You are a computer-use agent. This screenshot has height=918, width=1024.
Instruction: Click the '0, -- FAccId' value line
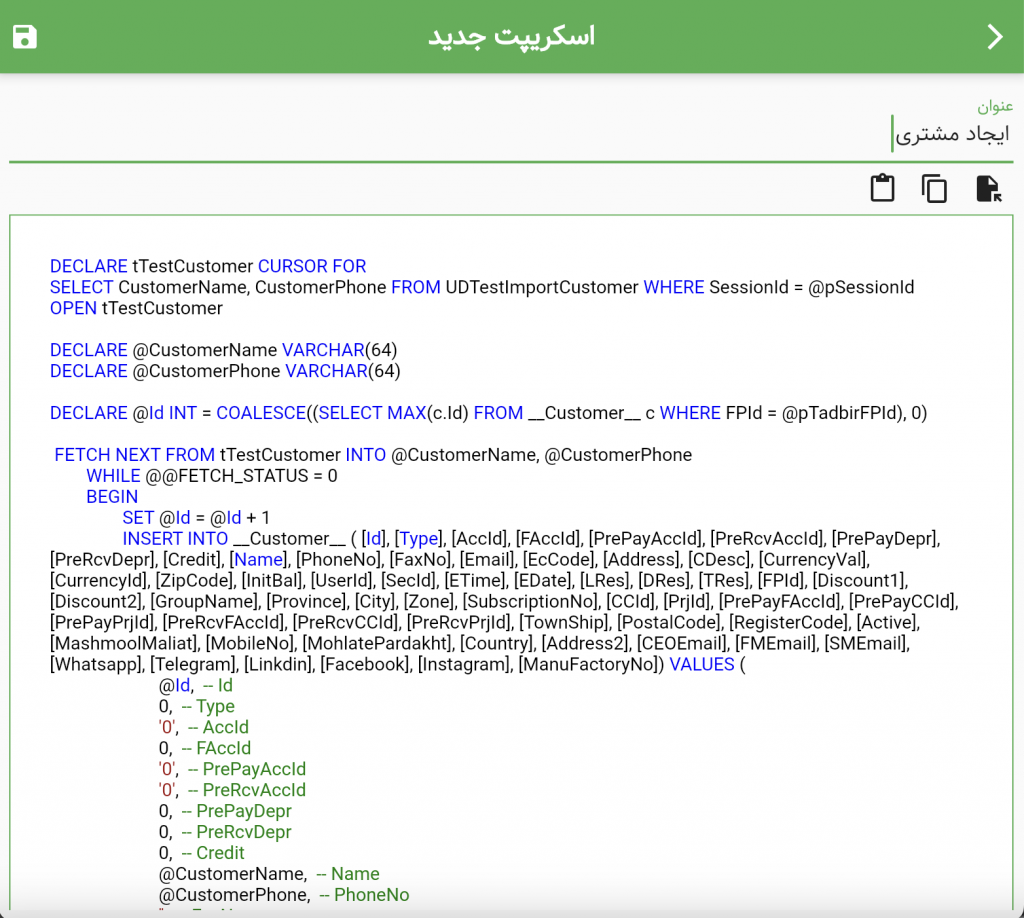(204, 748)
